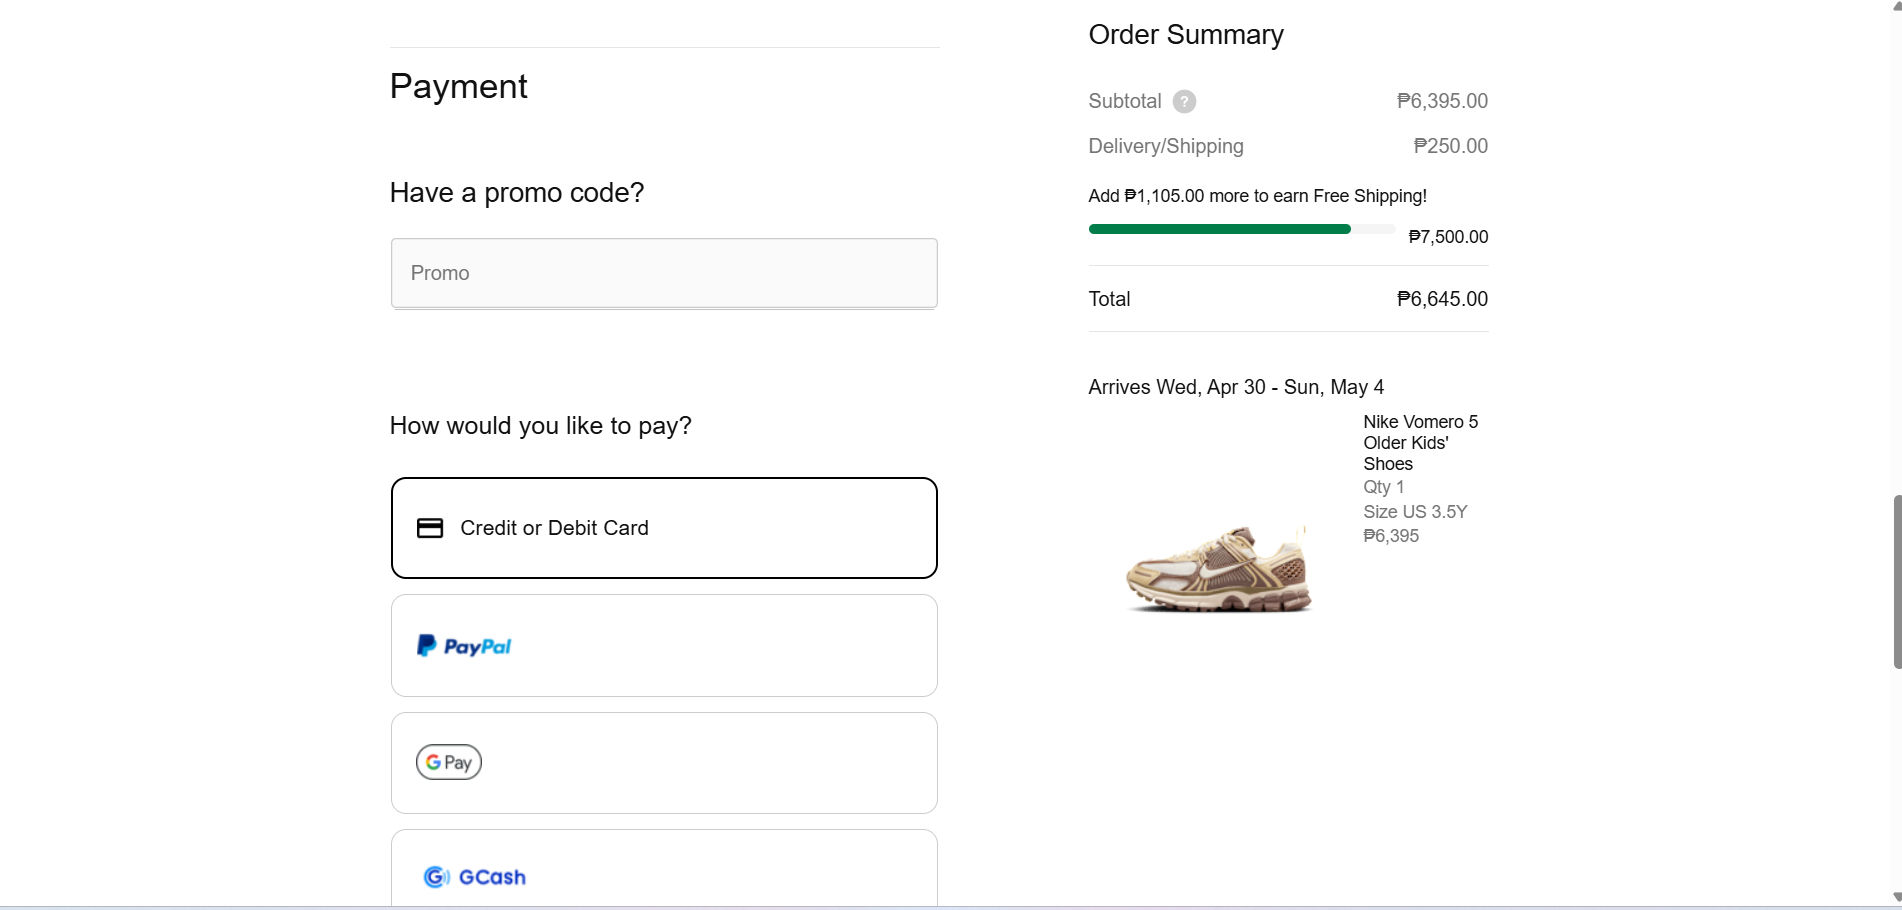The height and width of the screenshot is (910, 1902).
Task: Click the page's vertical scrollbar thumb
Action: click(x=1896, y=580)
